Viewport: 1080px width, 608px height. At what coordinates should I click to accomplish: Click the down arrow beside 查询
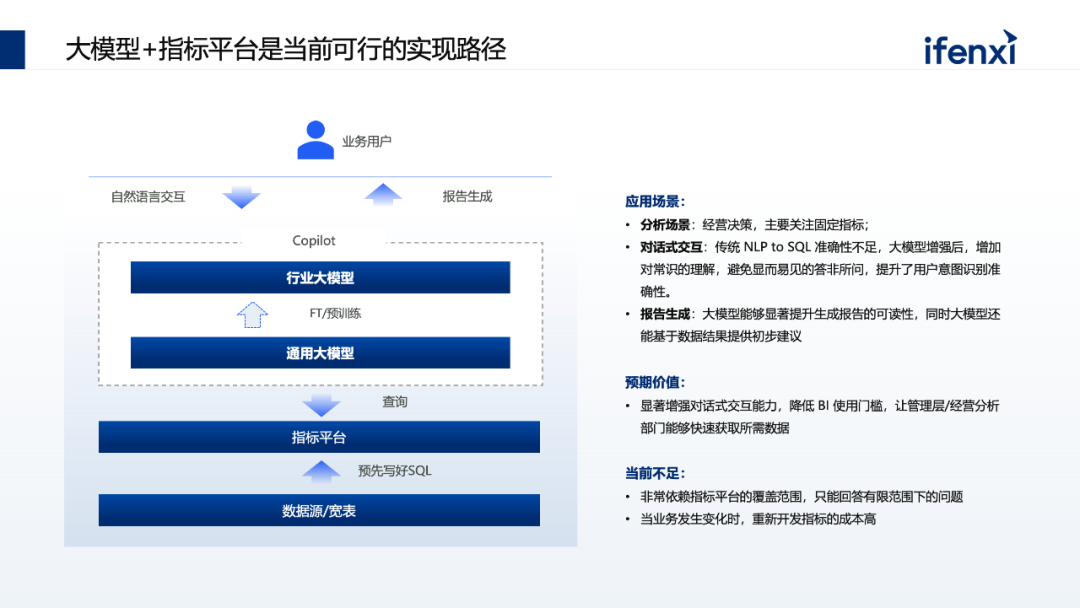321,406
